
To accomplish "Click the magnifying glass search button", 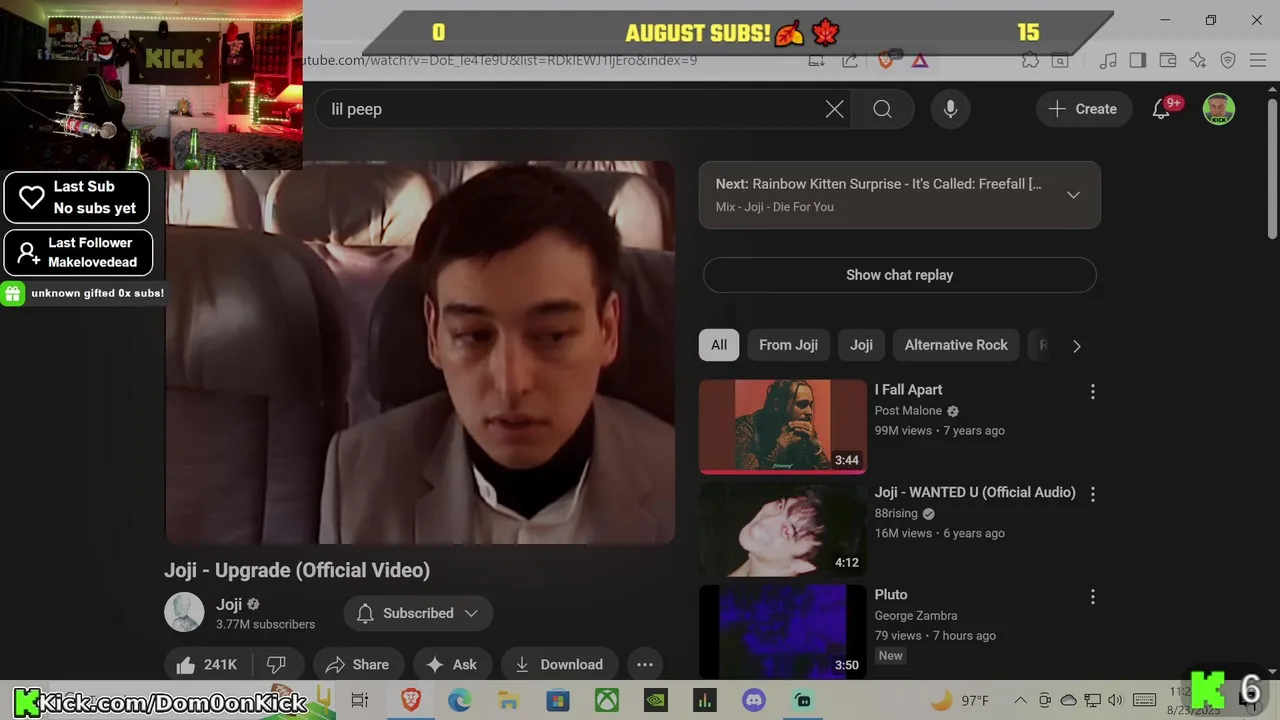I will (882, 109).
